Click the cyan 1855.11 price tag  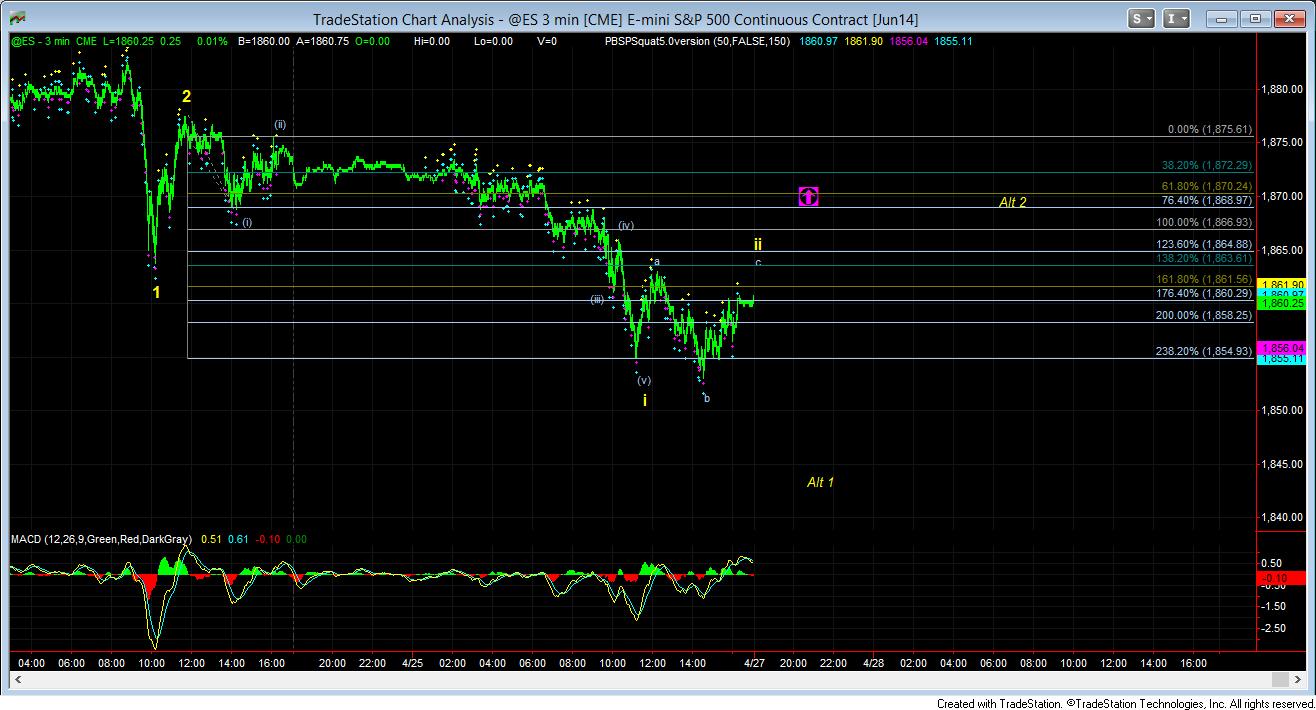(1280, 359)
